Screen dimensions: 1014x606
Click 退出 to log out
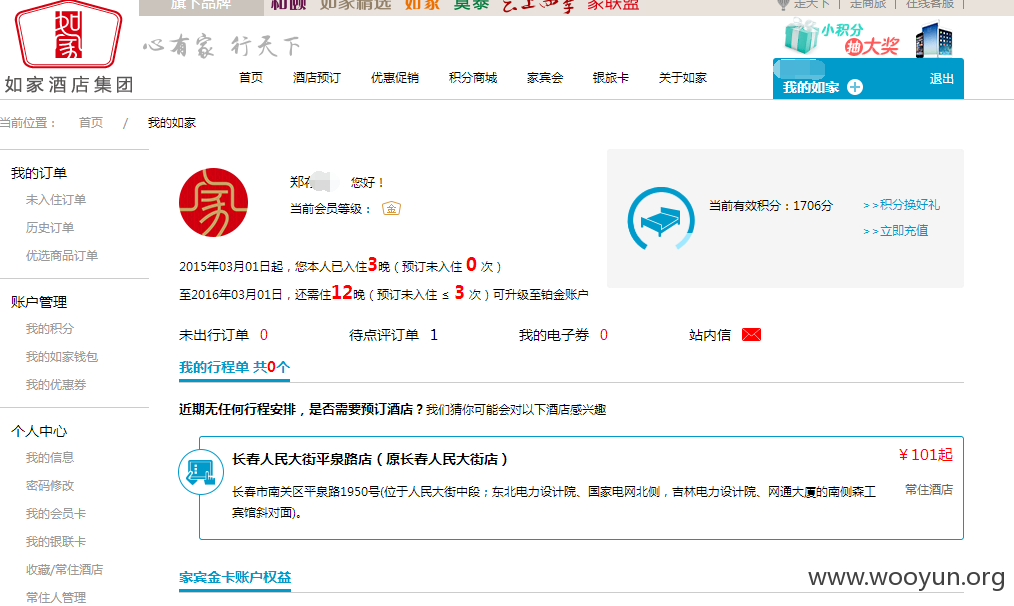[942, 79]
